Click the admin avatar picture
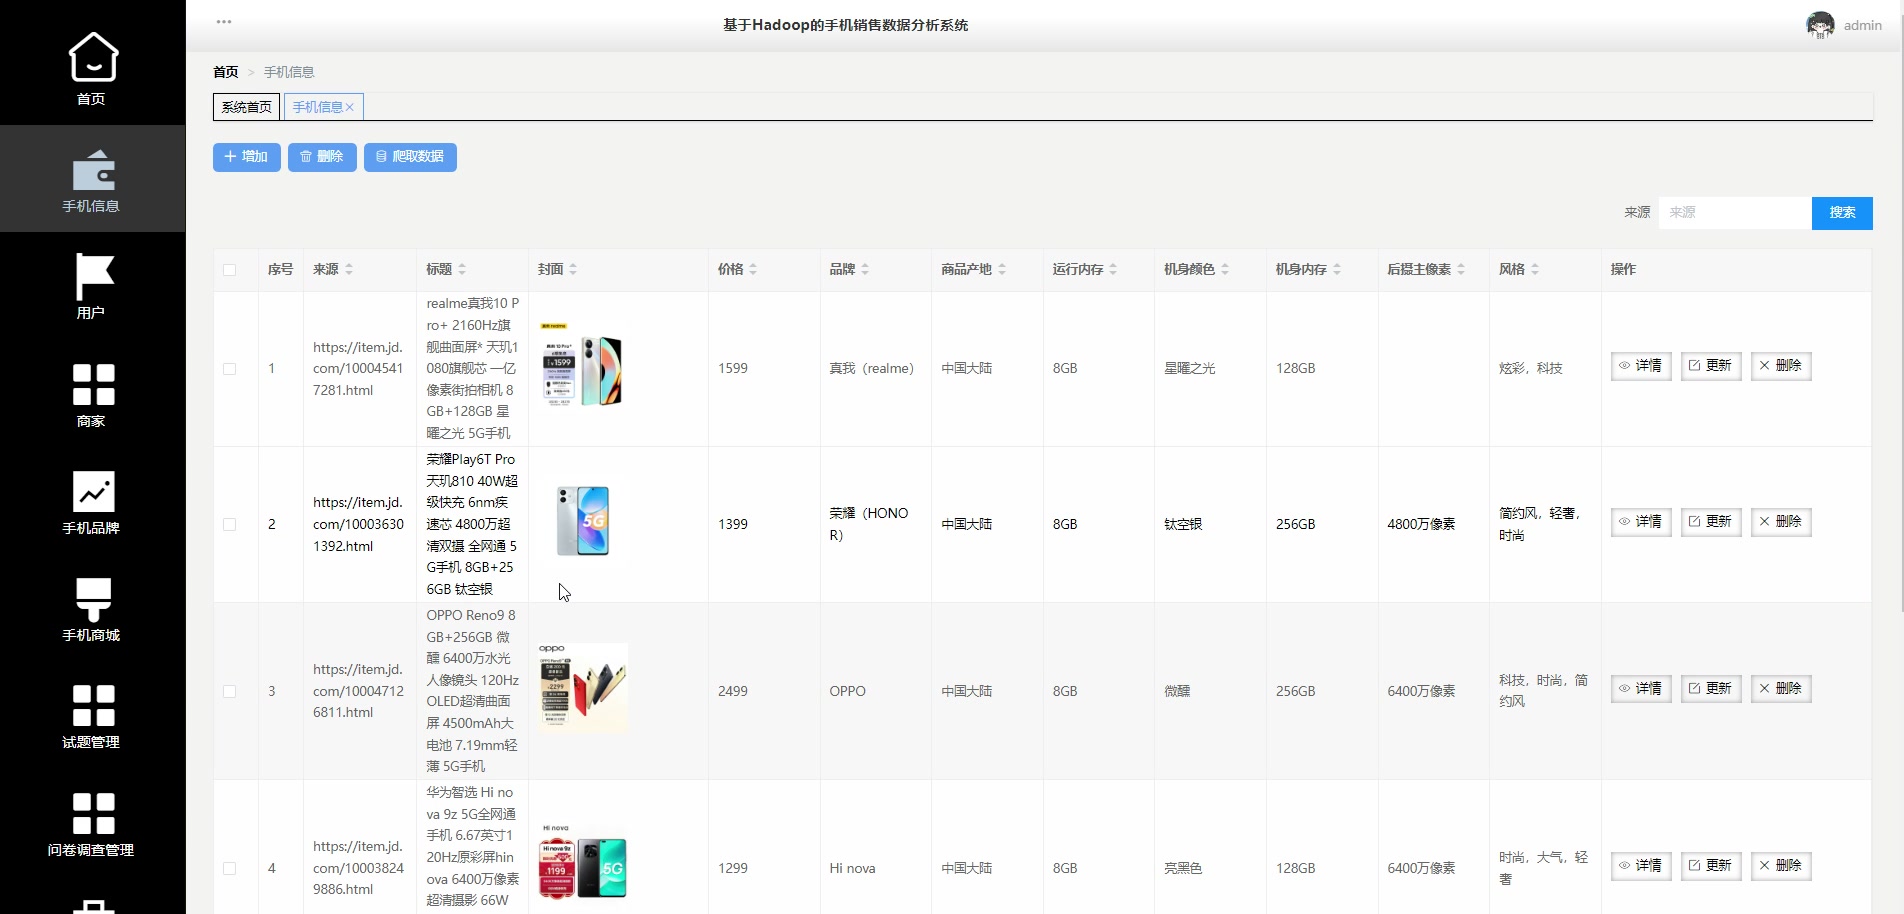This screenshot has height=914, width=1904. point(1820,25)
